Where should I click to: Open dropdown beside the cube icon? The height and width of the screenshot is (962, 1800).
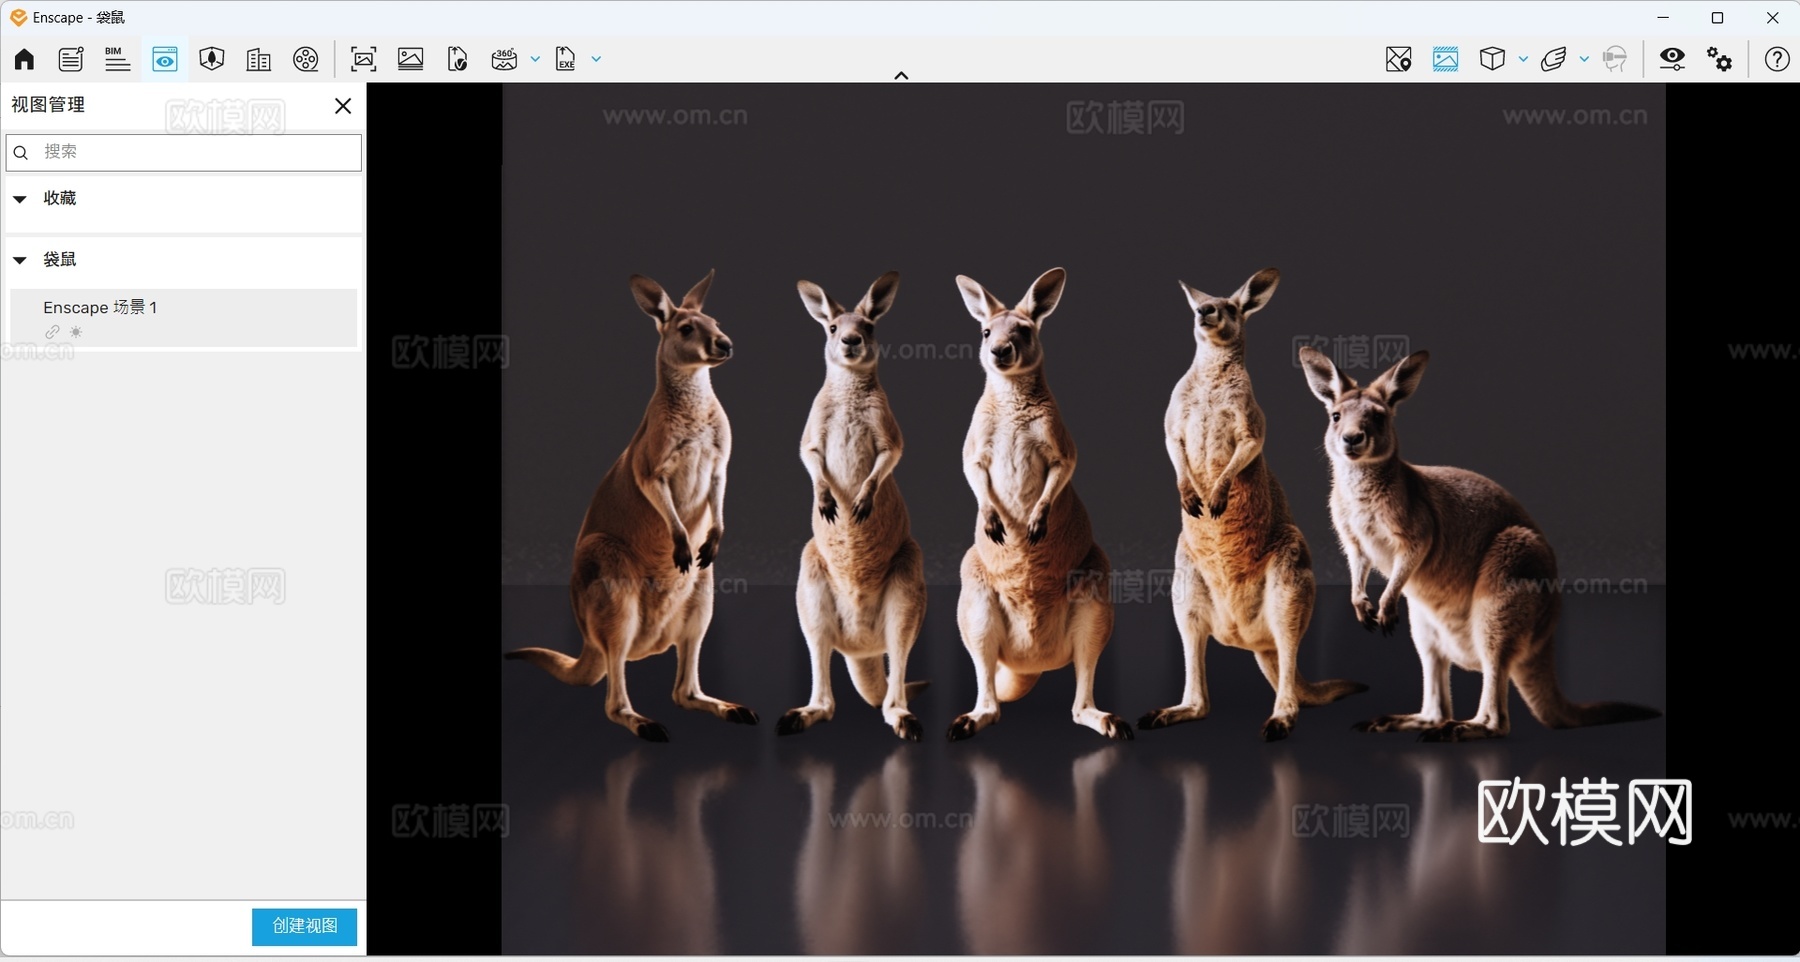(x=1523, y=59)
